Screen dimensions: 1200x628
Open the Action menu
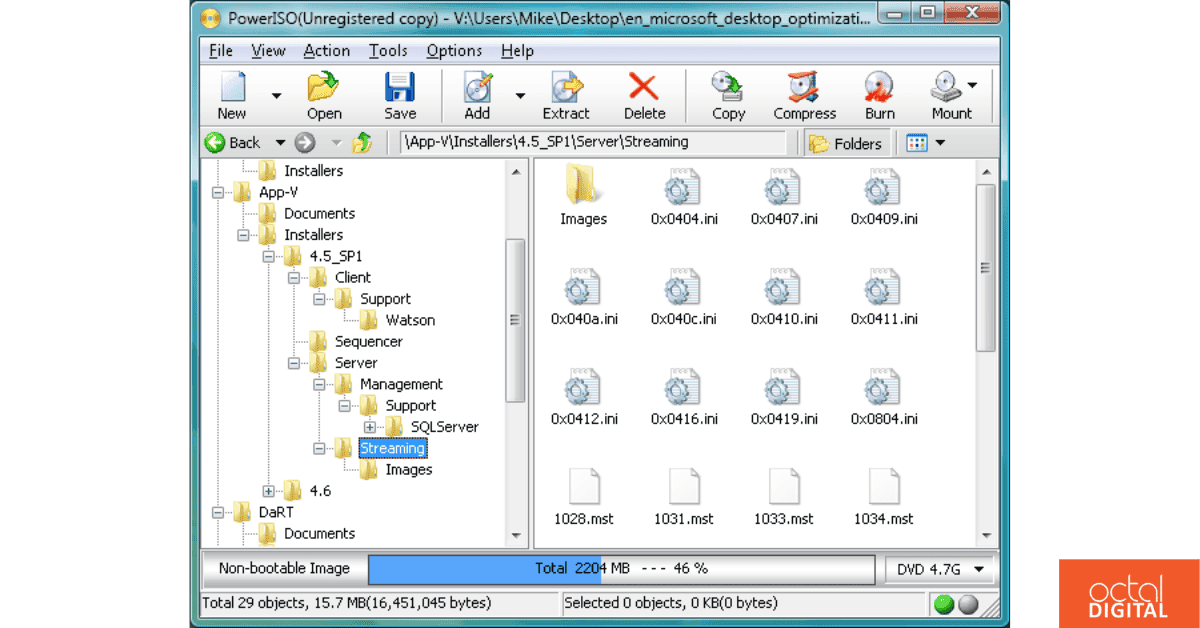327,50
